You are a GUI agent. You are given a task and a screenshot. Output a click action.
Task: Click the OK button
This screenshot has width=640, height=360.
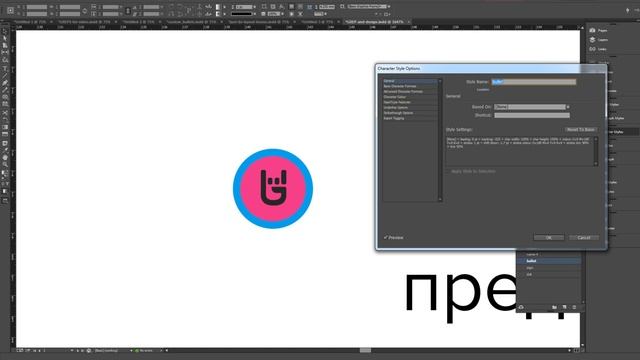tap(549, 238)
